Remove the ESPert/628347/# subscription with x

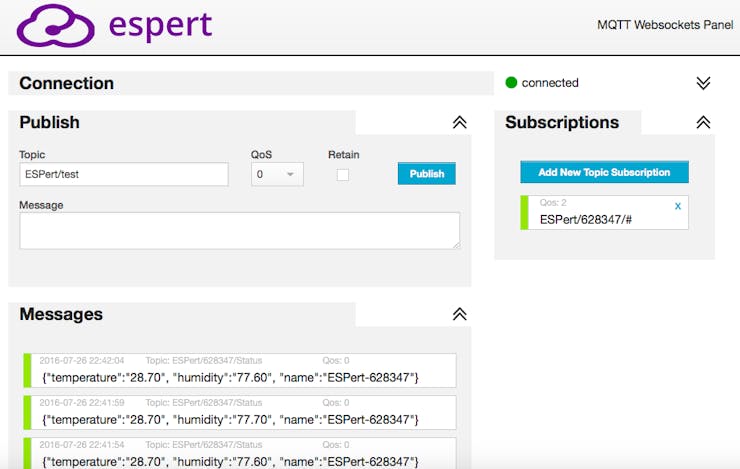click(678, 206)
